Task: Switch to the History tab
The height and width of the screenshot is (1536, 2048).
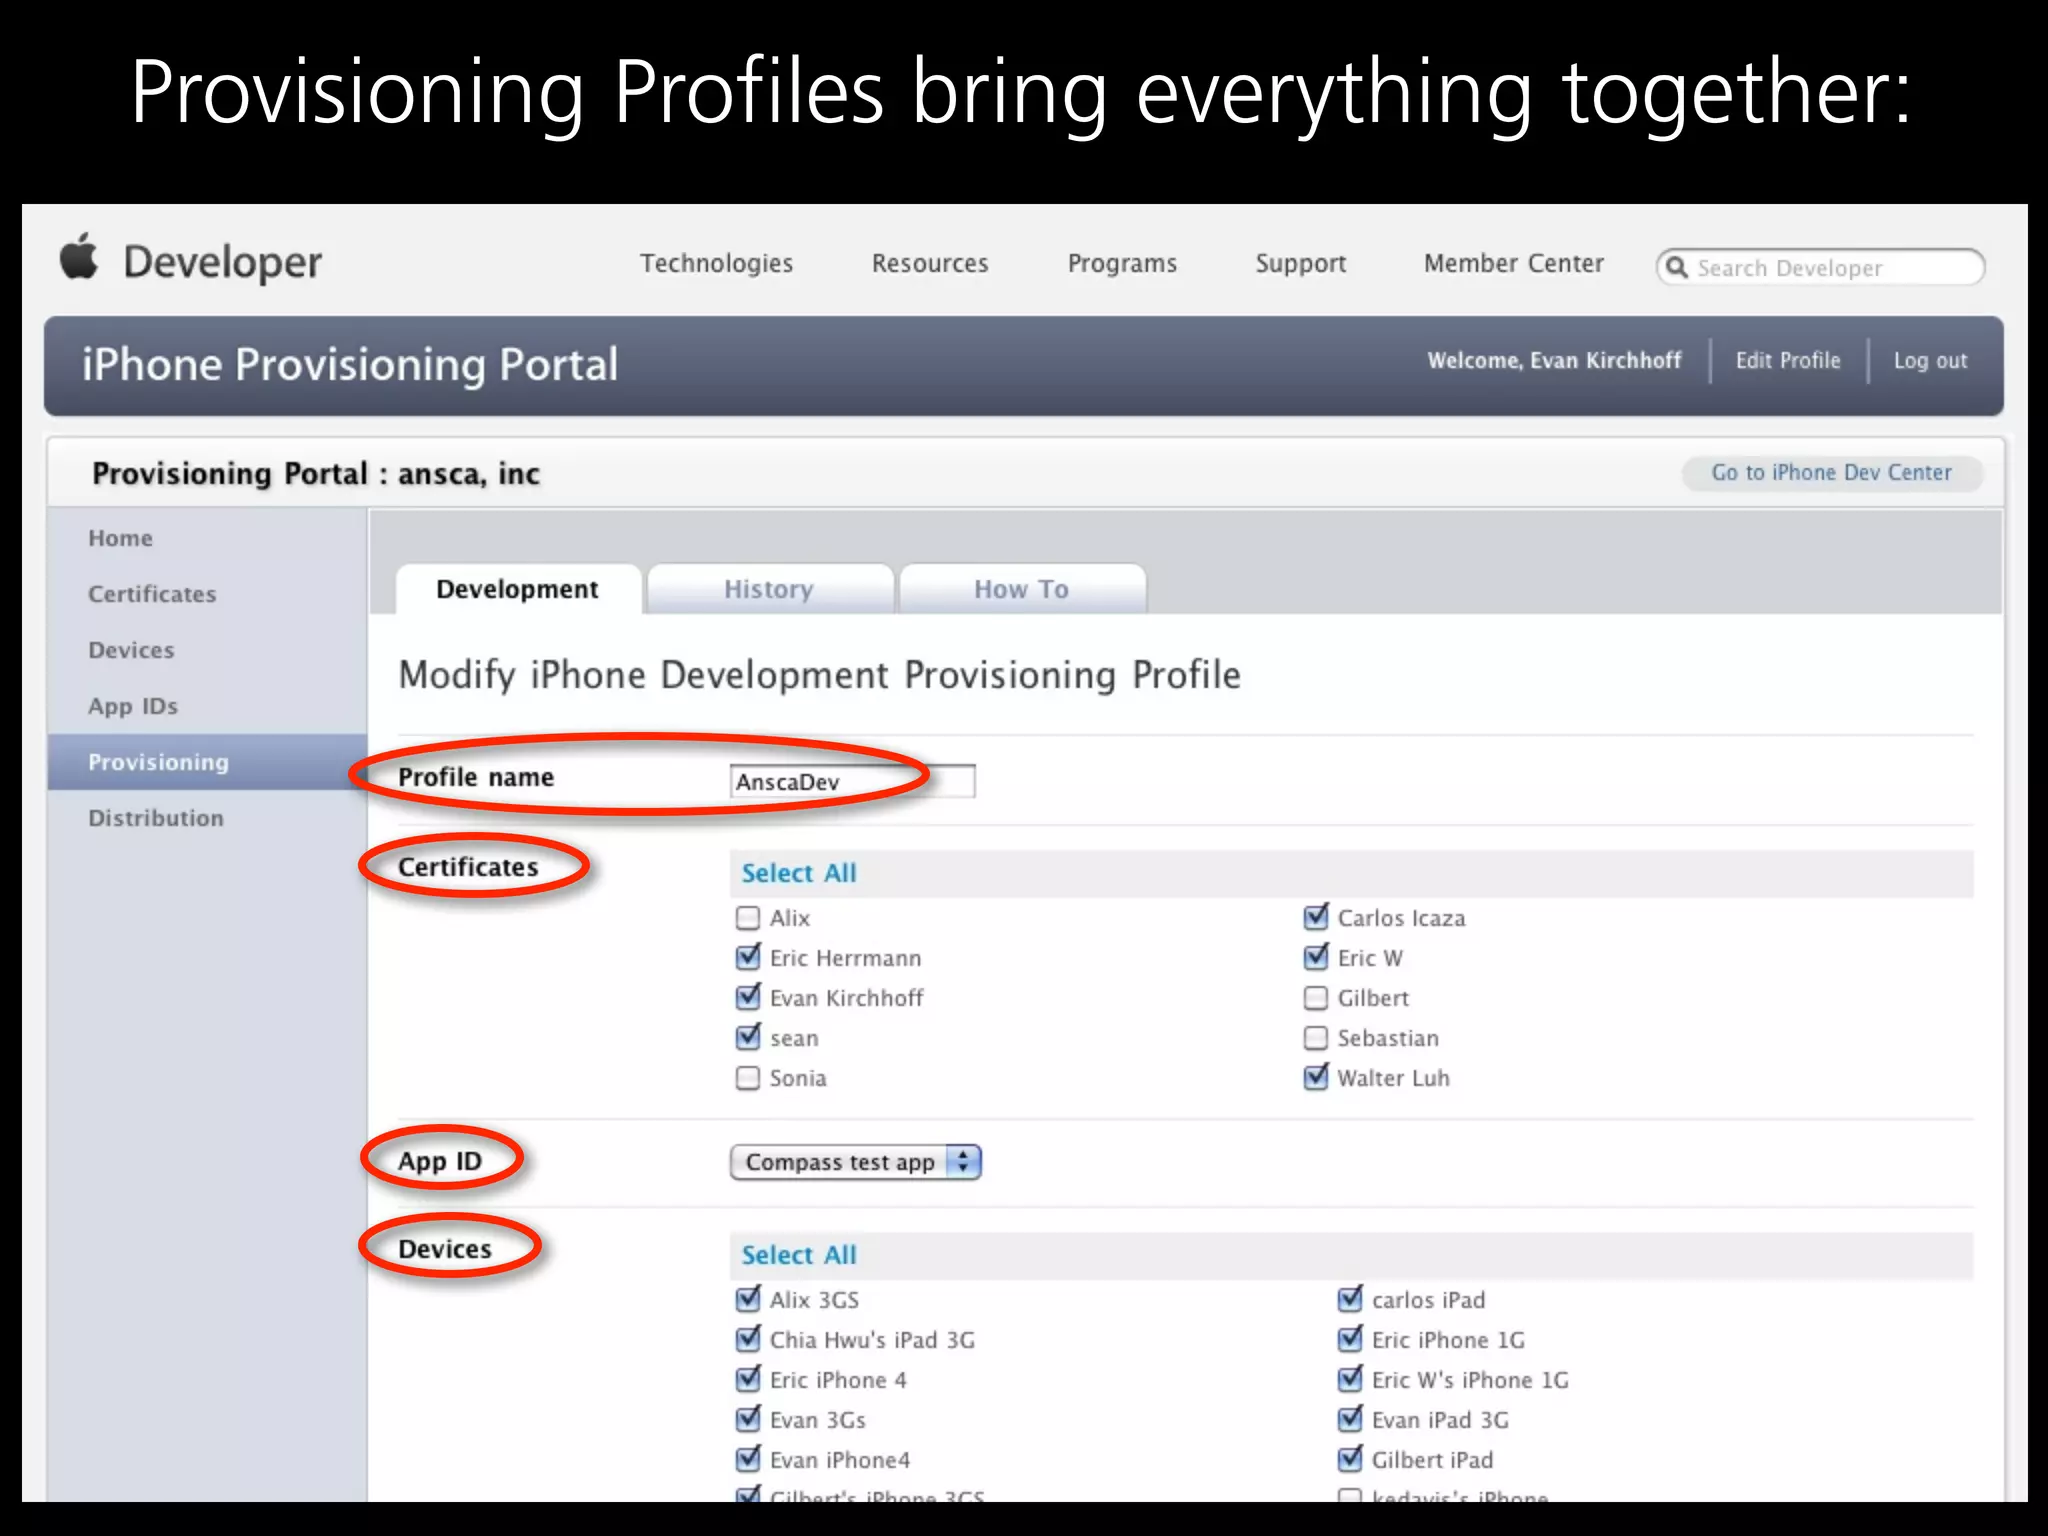Action: click(769, 589)
